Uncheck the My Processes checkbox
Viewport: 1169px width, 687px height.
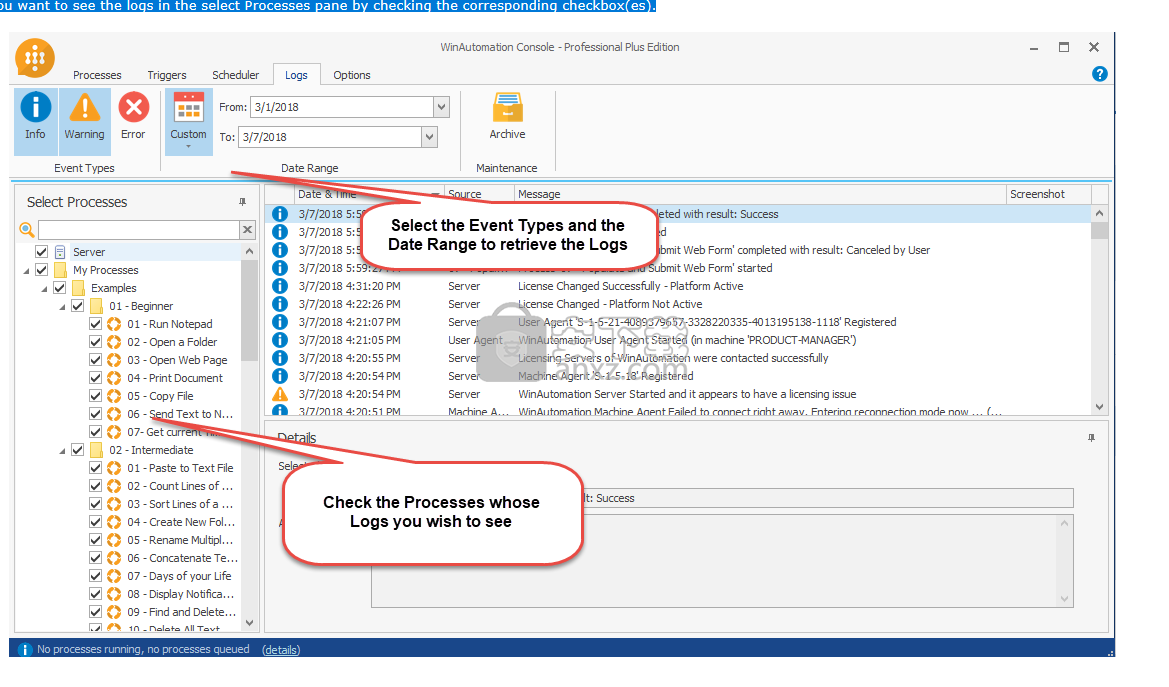(42, 270)
